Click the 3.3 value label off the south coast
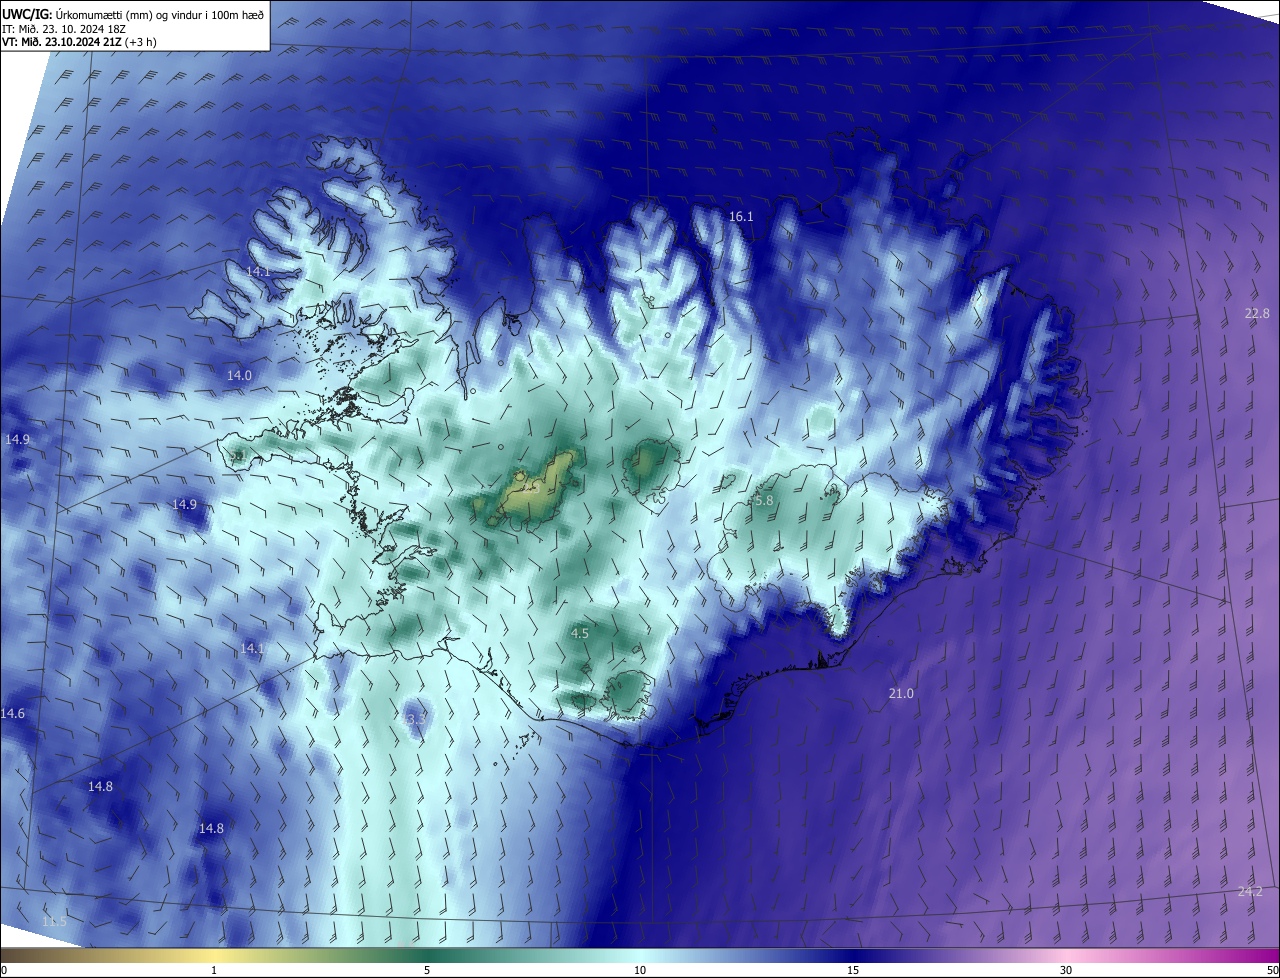 [417, 718]
